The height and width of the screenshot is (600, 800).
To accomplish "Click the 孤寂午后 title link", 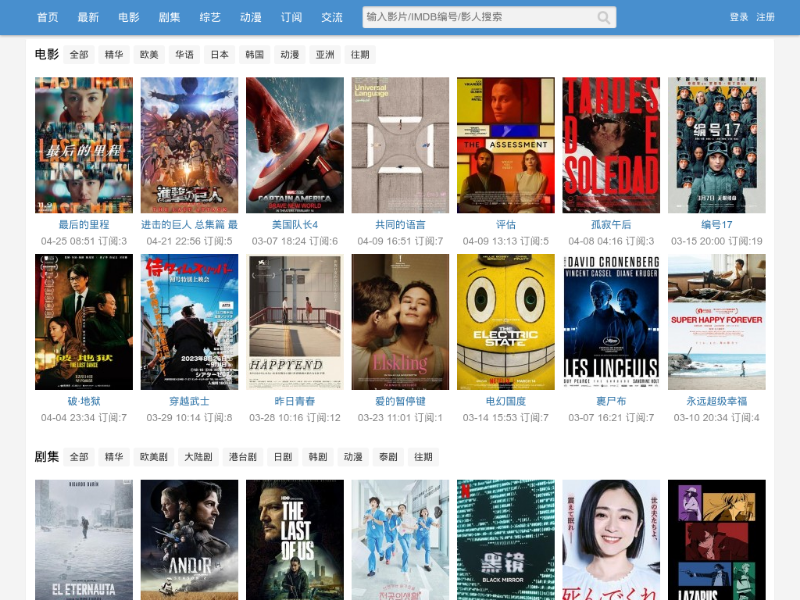I will 611,225.
